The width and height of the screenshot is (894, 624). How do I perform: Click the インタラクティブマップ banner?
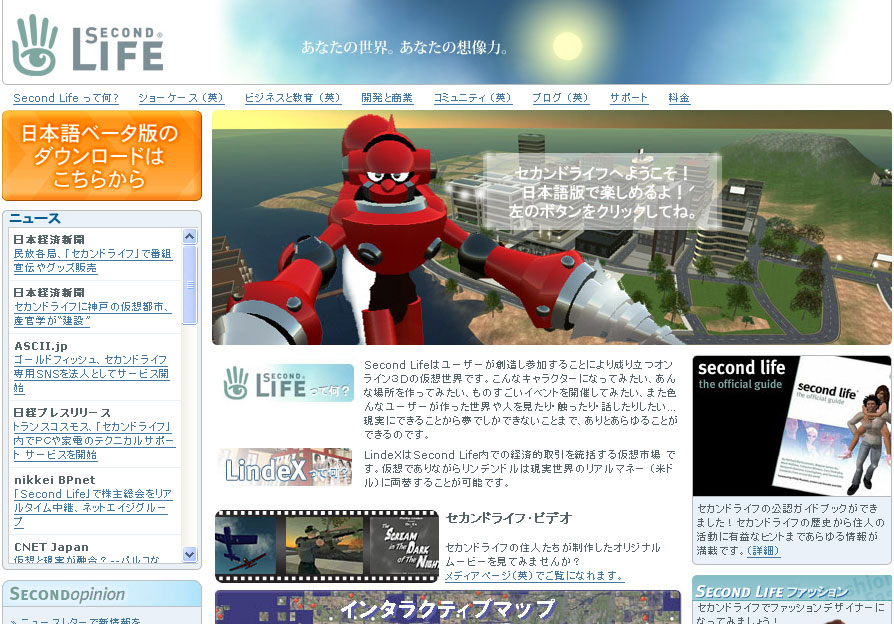click(448, 607)
